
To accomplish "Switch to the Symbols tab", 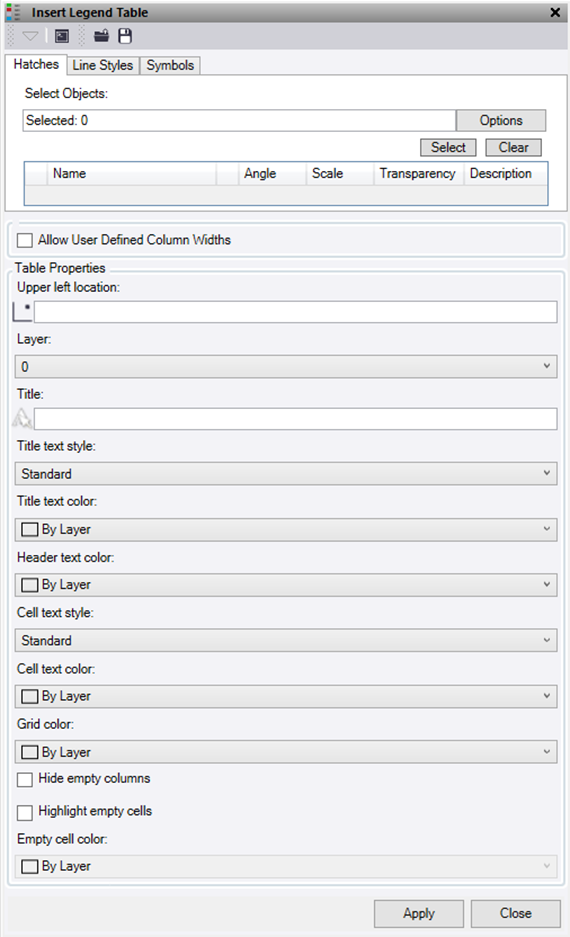I will 170,65.
